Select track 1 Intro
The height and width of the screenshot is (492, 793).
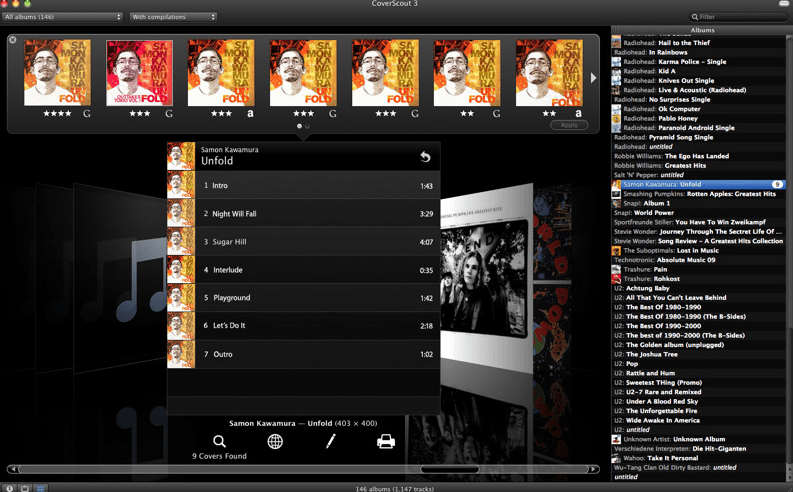pyautogui.click(x=303, y=186)
